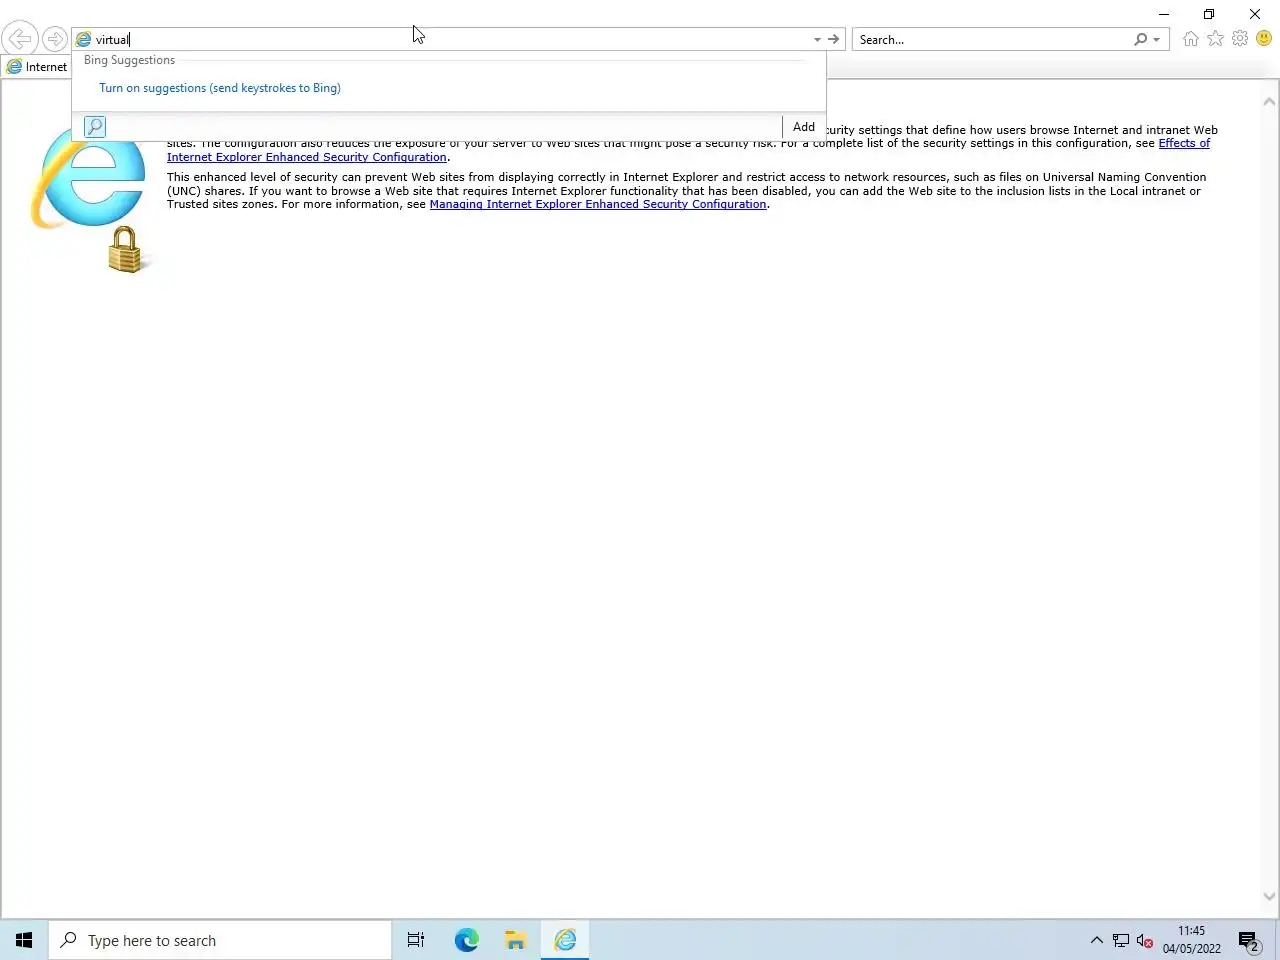Open Task View on the taskbar
The height and width of the screenshot is (960, 1280).
[416, 940]
